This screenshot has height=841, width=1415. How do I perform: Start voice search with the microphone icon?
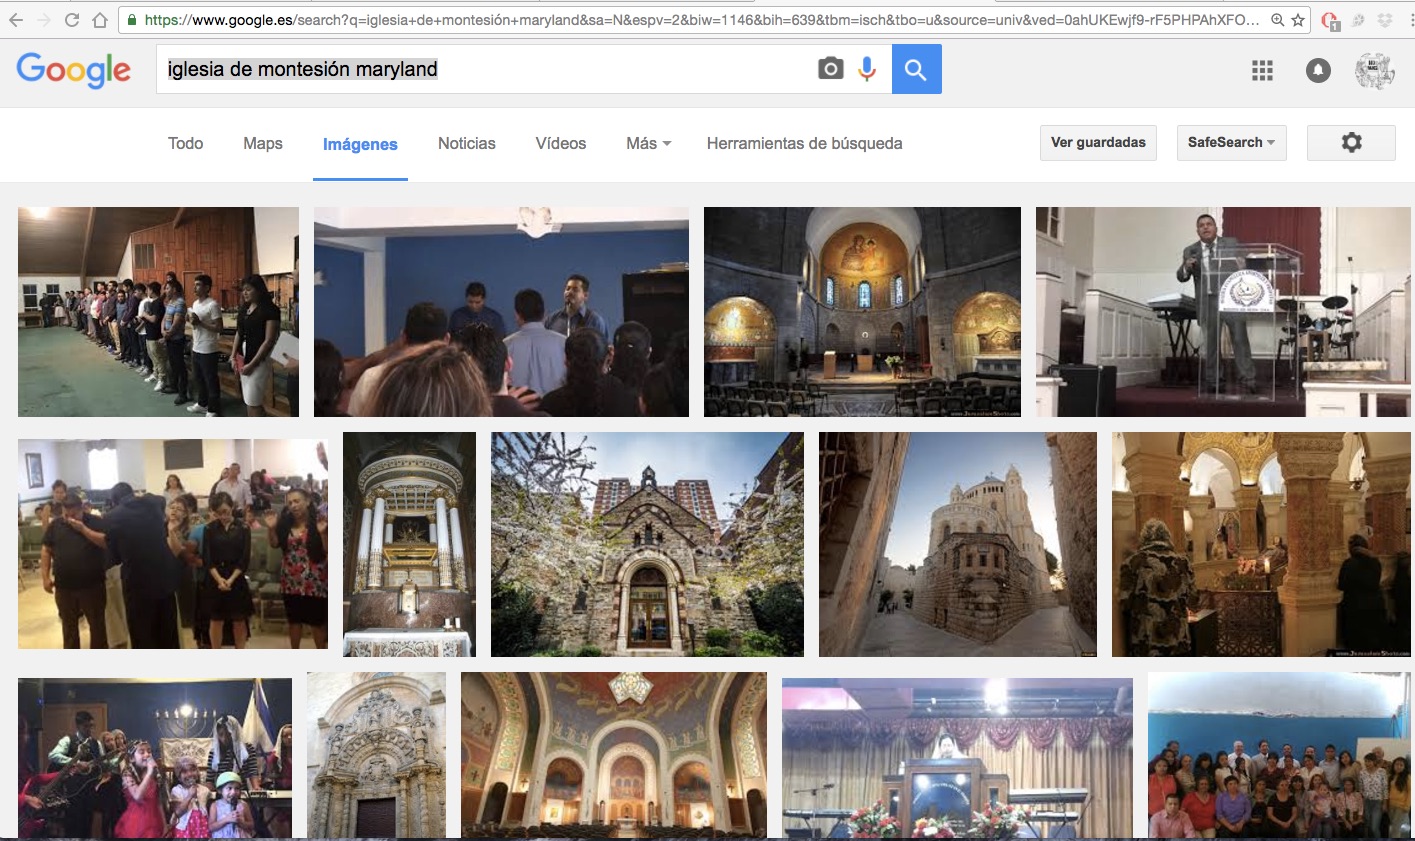coord(867,69)
